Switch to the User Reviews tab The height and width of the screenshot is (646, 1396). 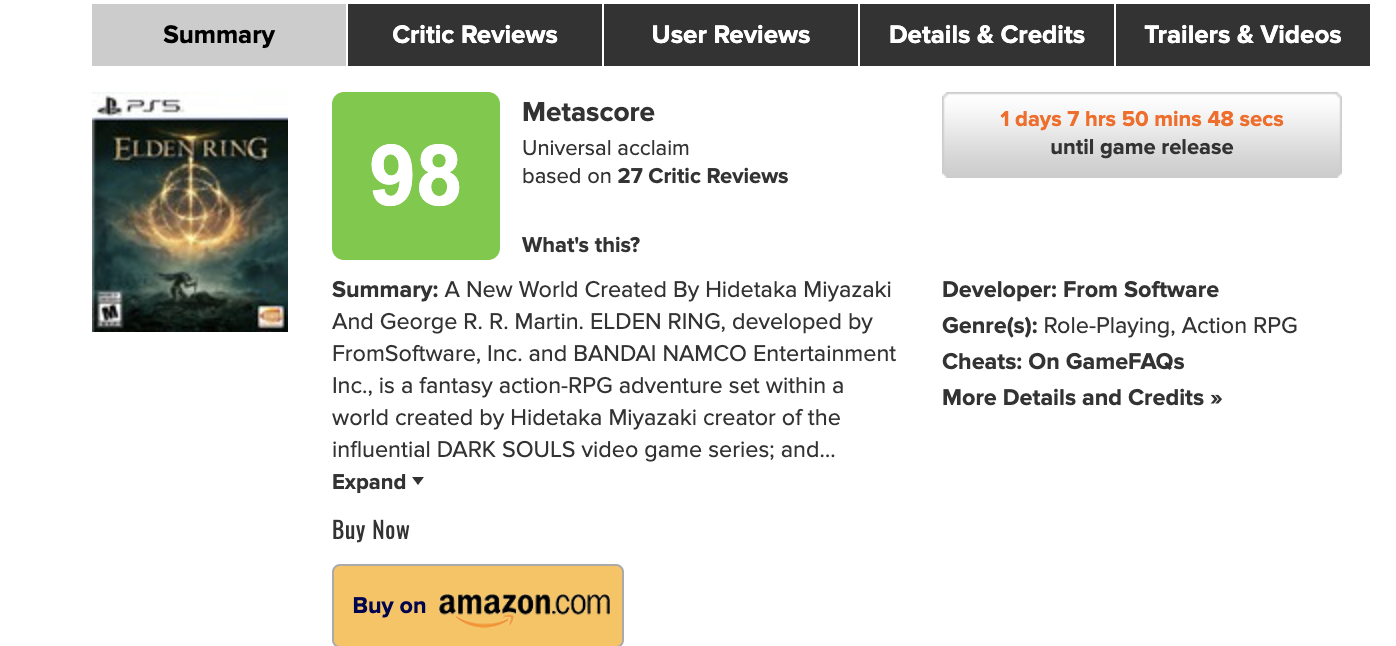point(731,35)
